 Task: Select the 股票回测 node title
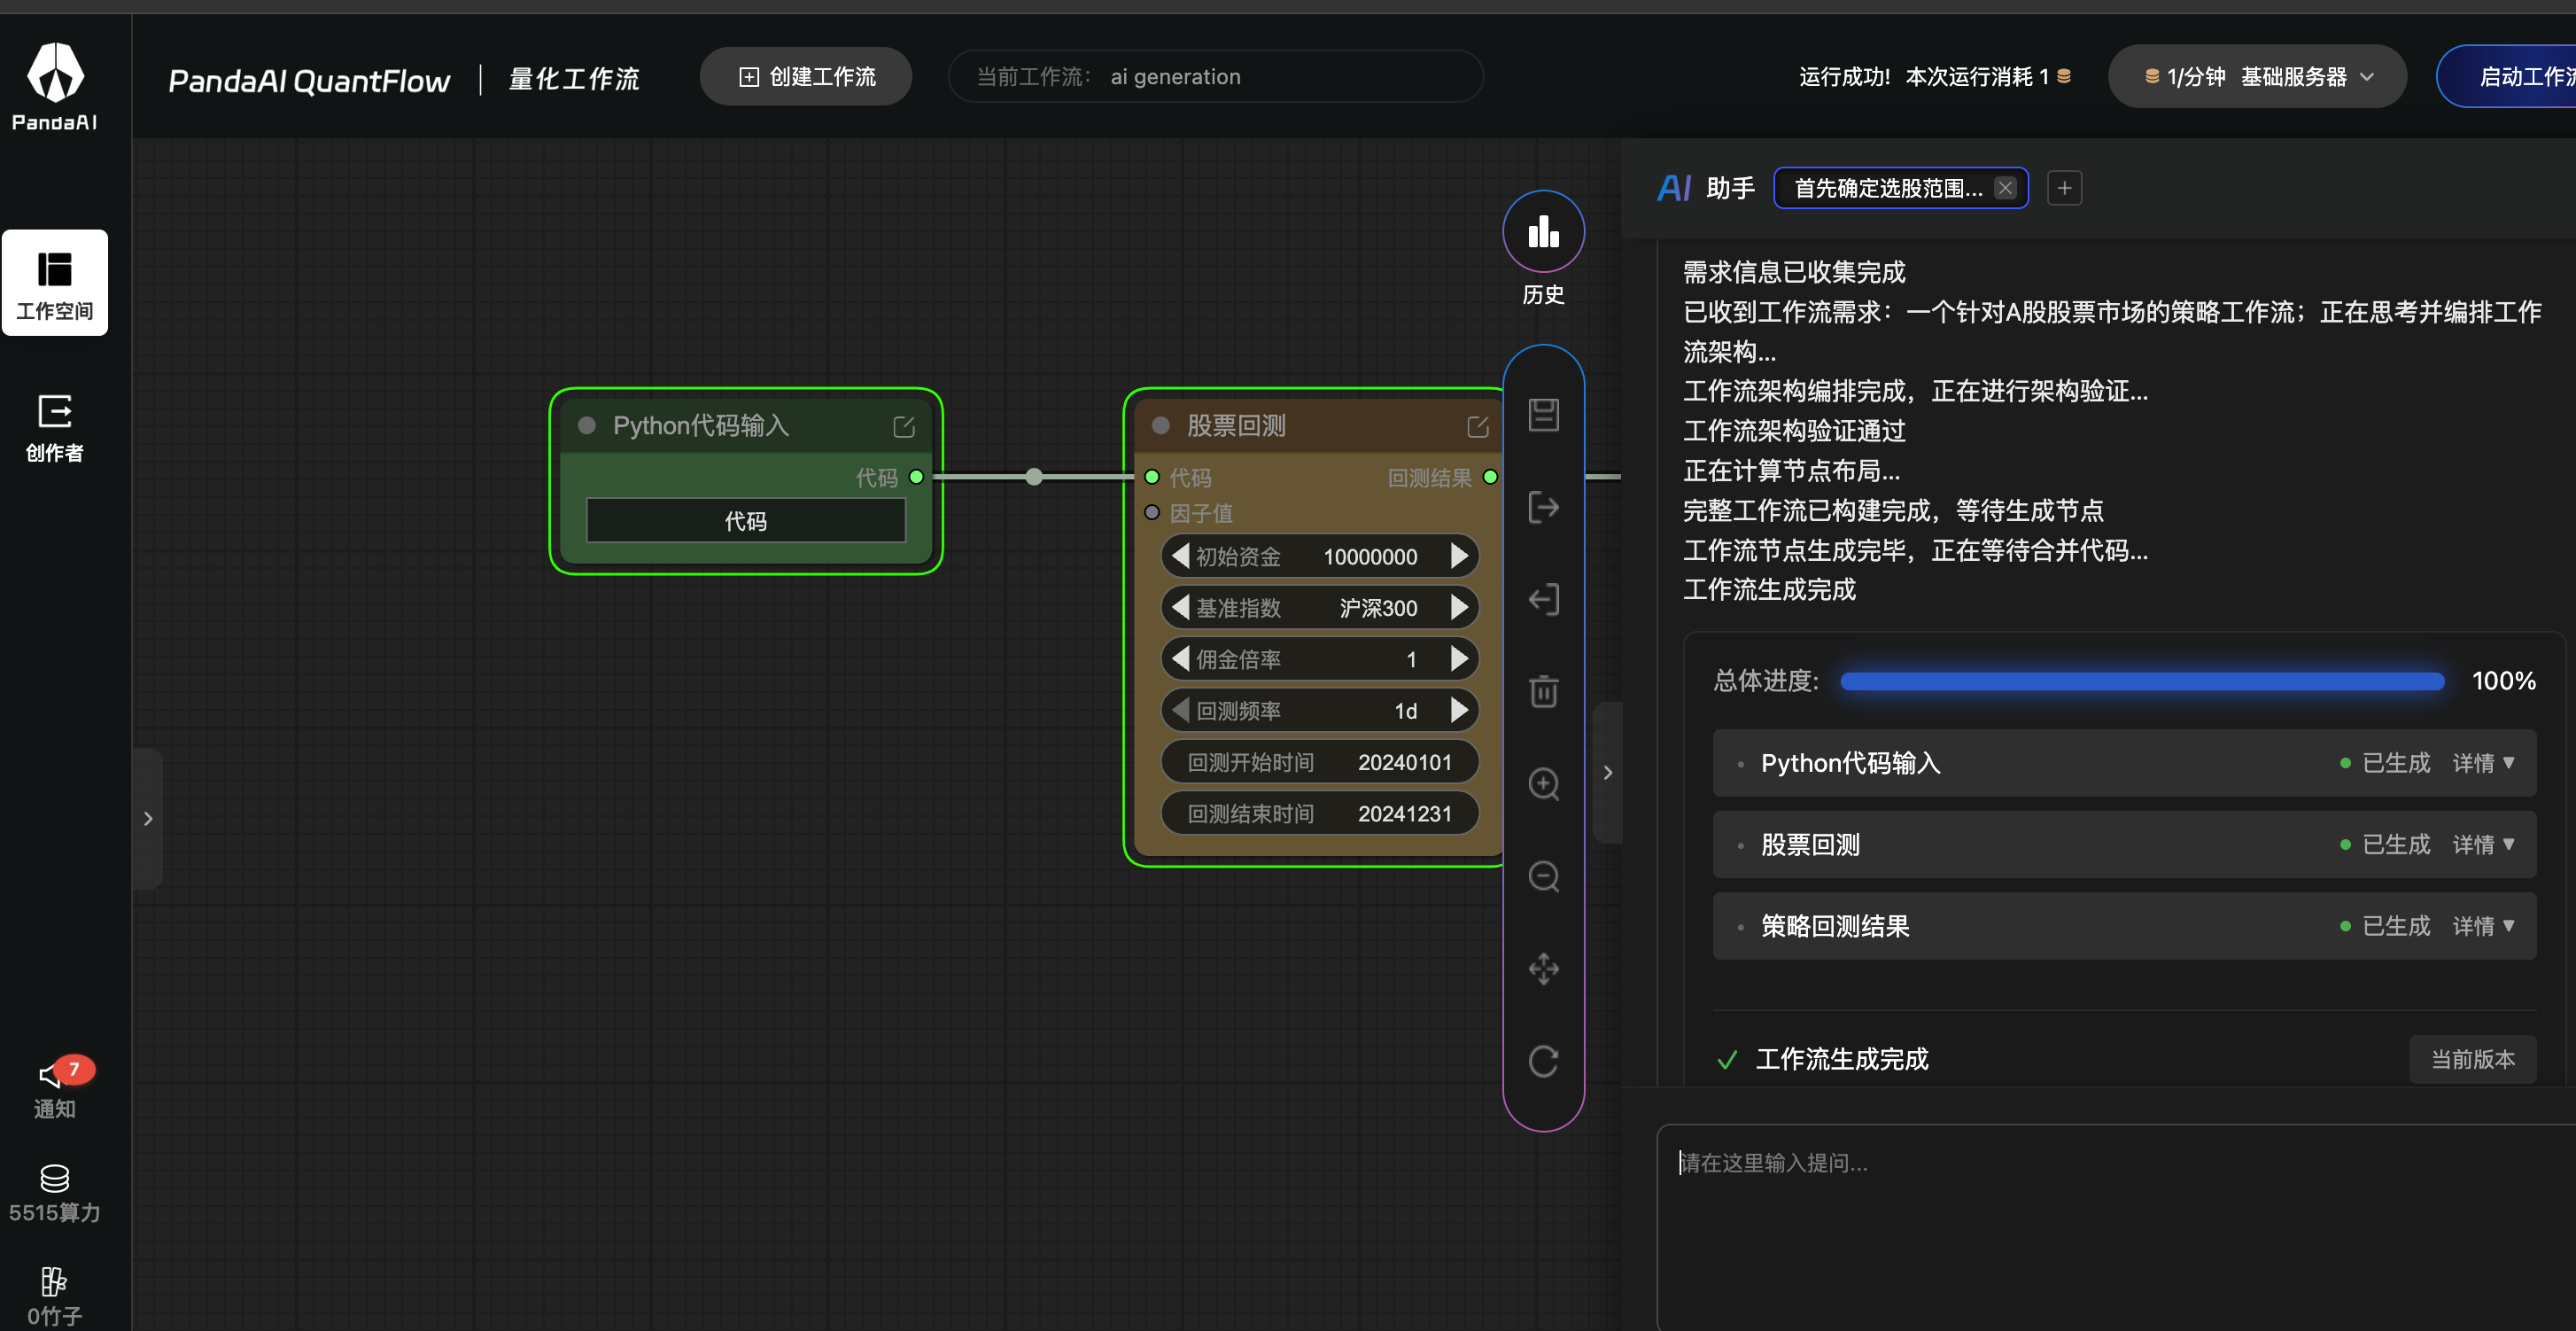point(1236,426)
